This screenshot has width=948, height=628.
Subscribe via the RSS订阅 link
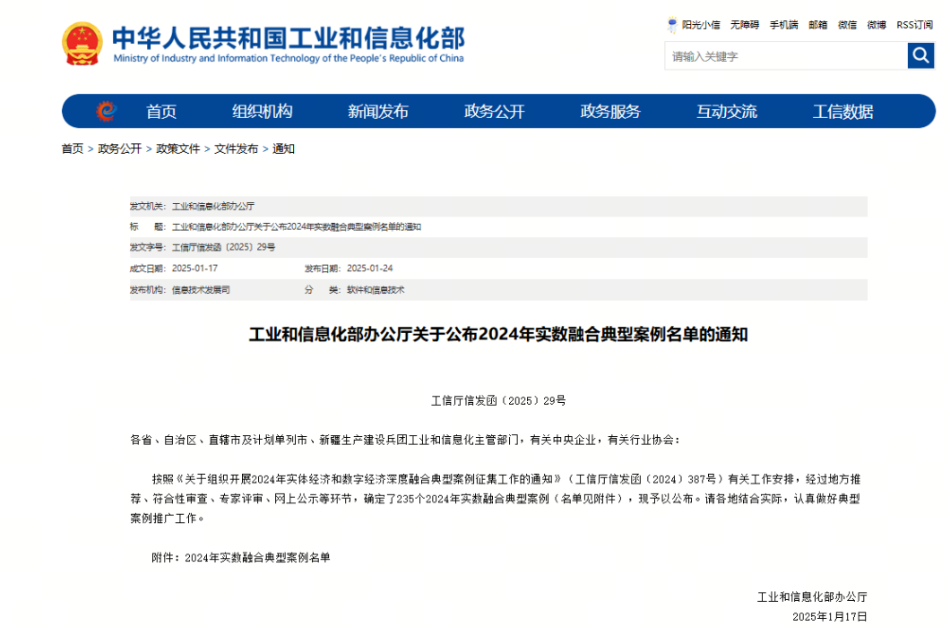click(x=914, y=24)
